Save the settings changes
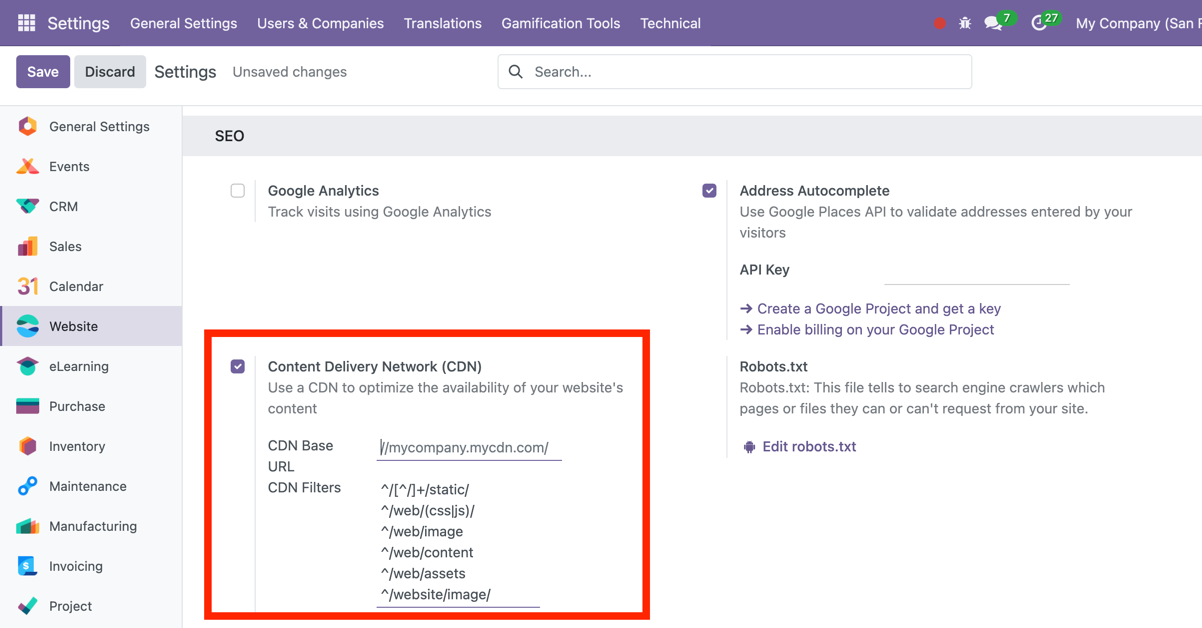The width and height of the screenshot is (1202, 628). [43, 72]
